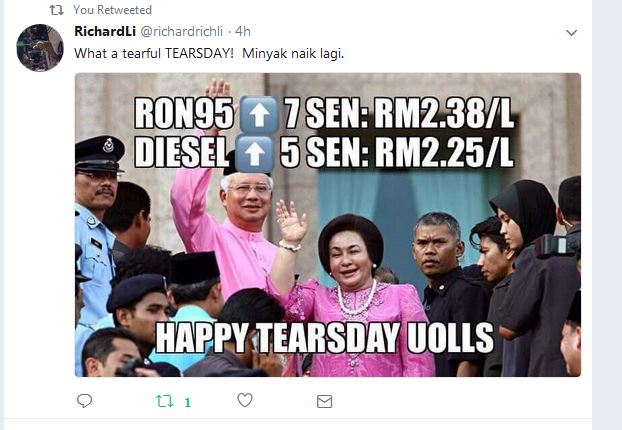Viewport: 622px width, 430px height.
Task: Click the You Retweeted label
Action: click(112, 10)
